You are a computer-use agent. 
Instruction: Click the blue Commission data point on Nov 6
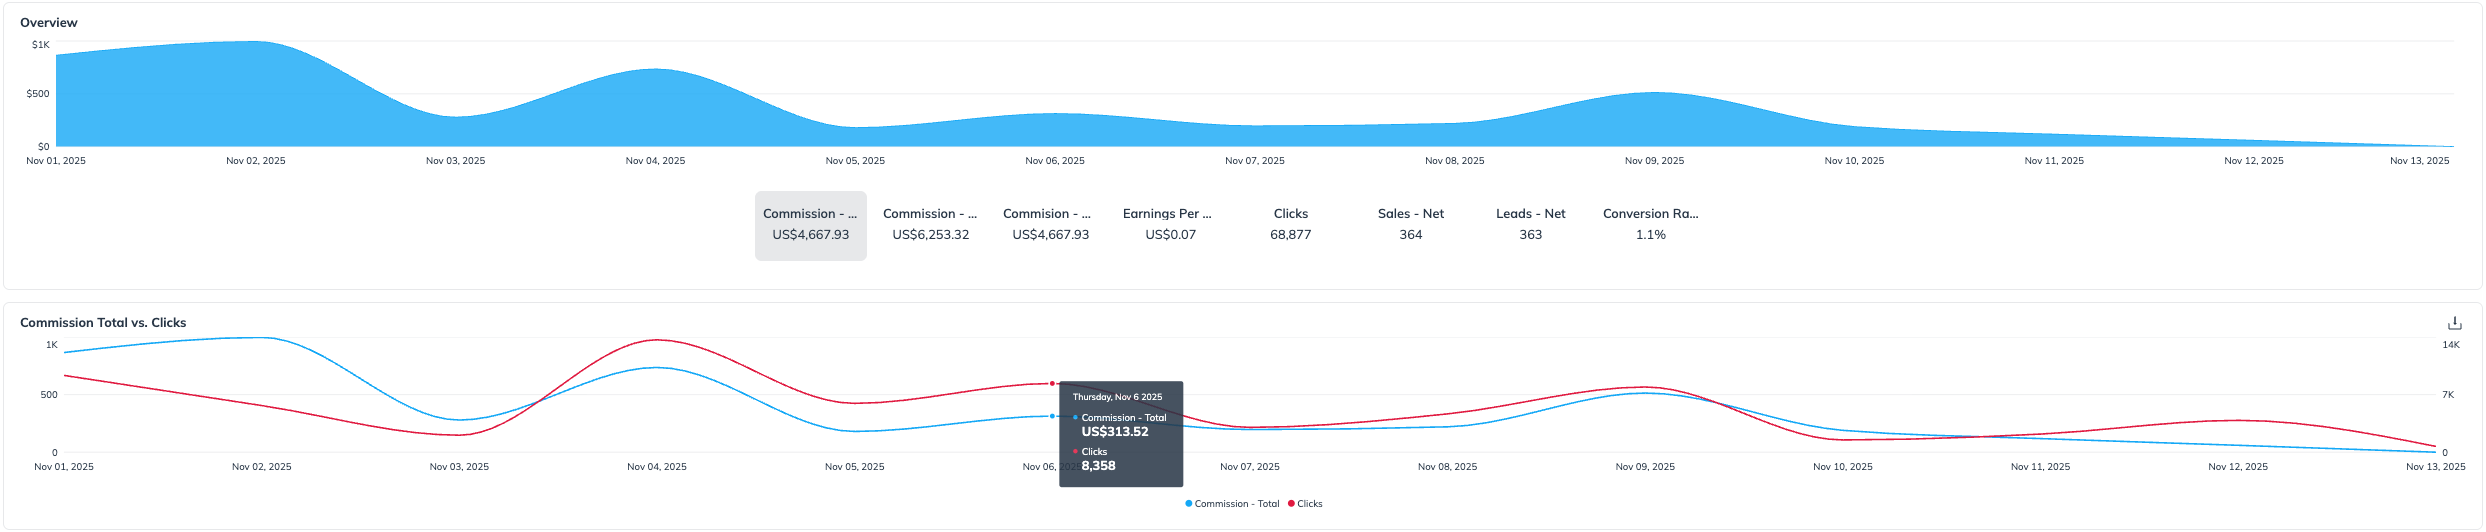point(1052,416)
